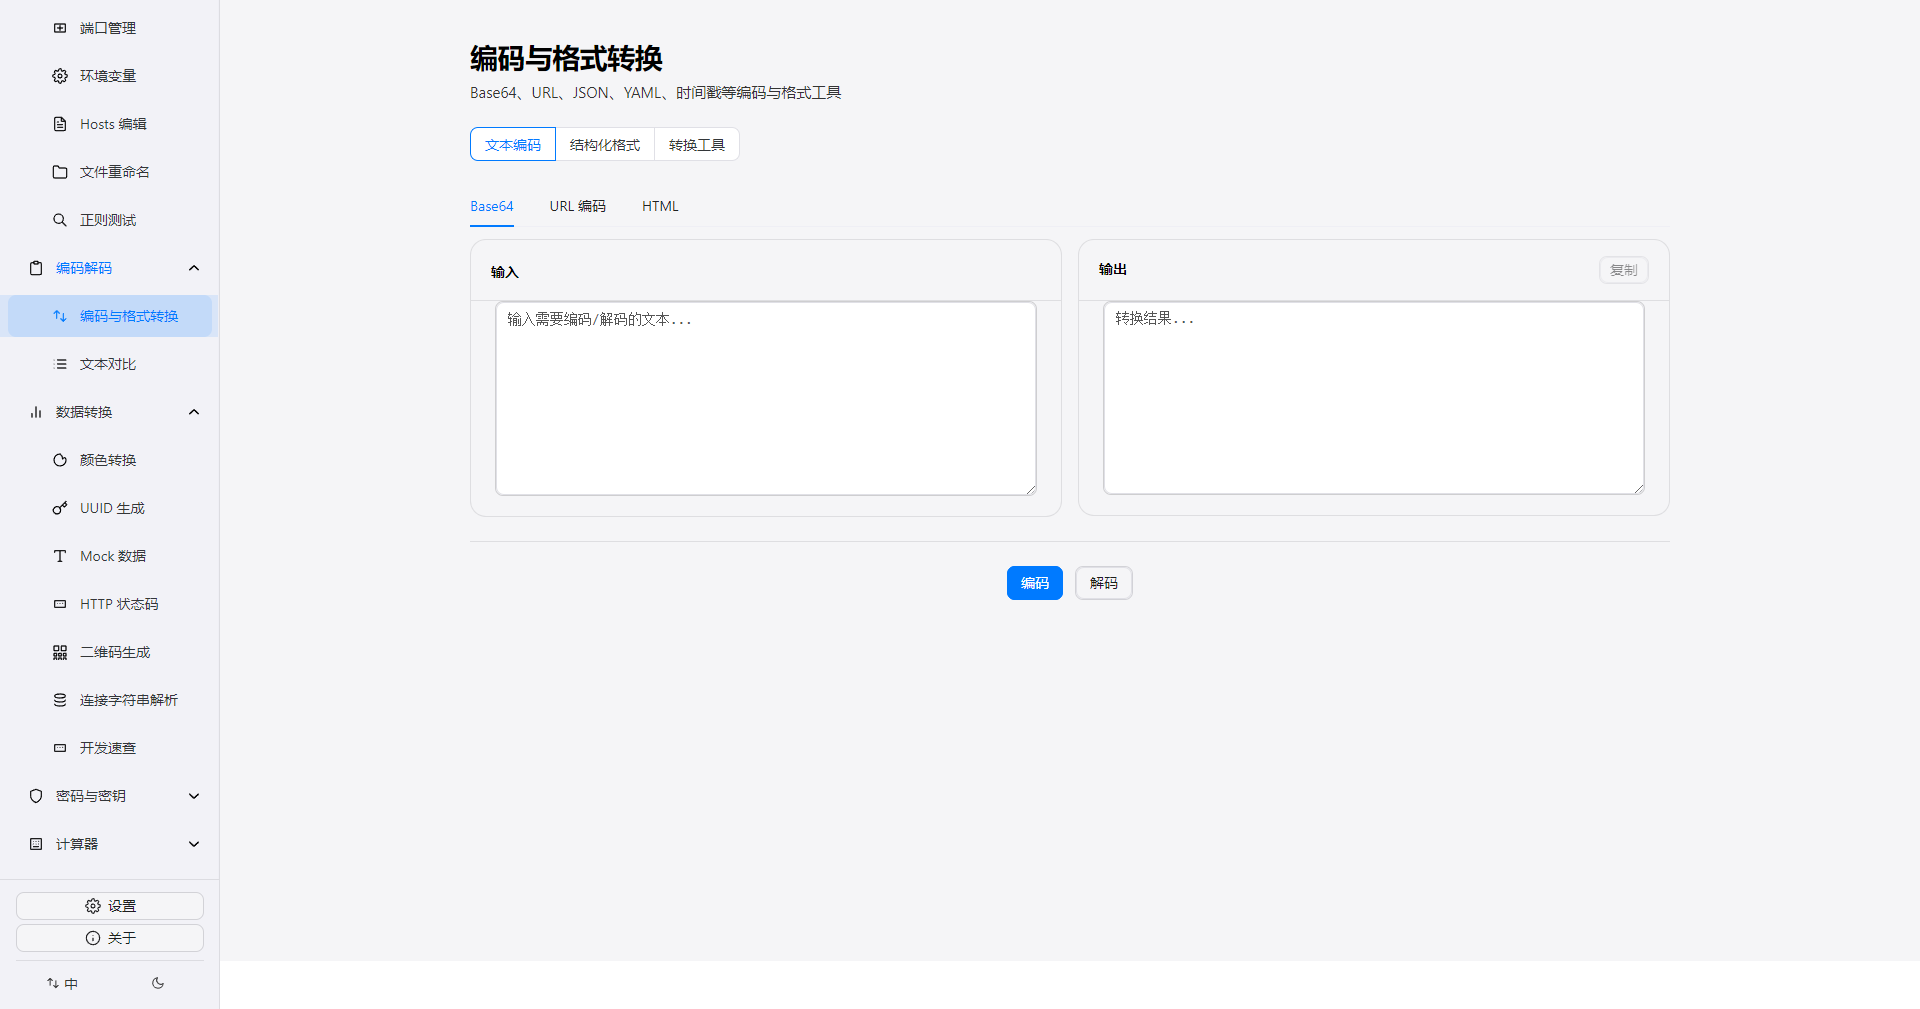Focus the 输入 text area
This screenshot has width=1920, height=1009.
click(766, 398)
